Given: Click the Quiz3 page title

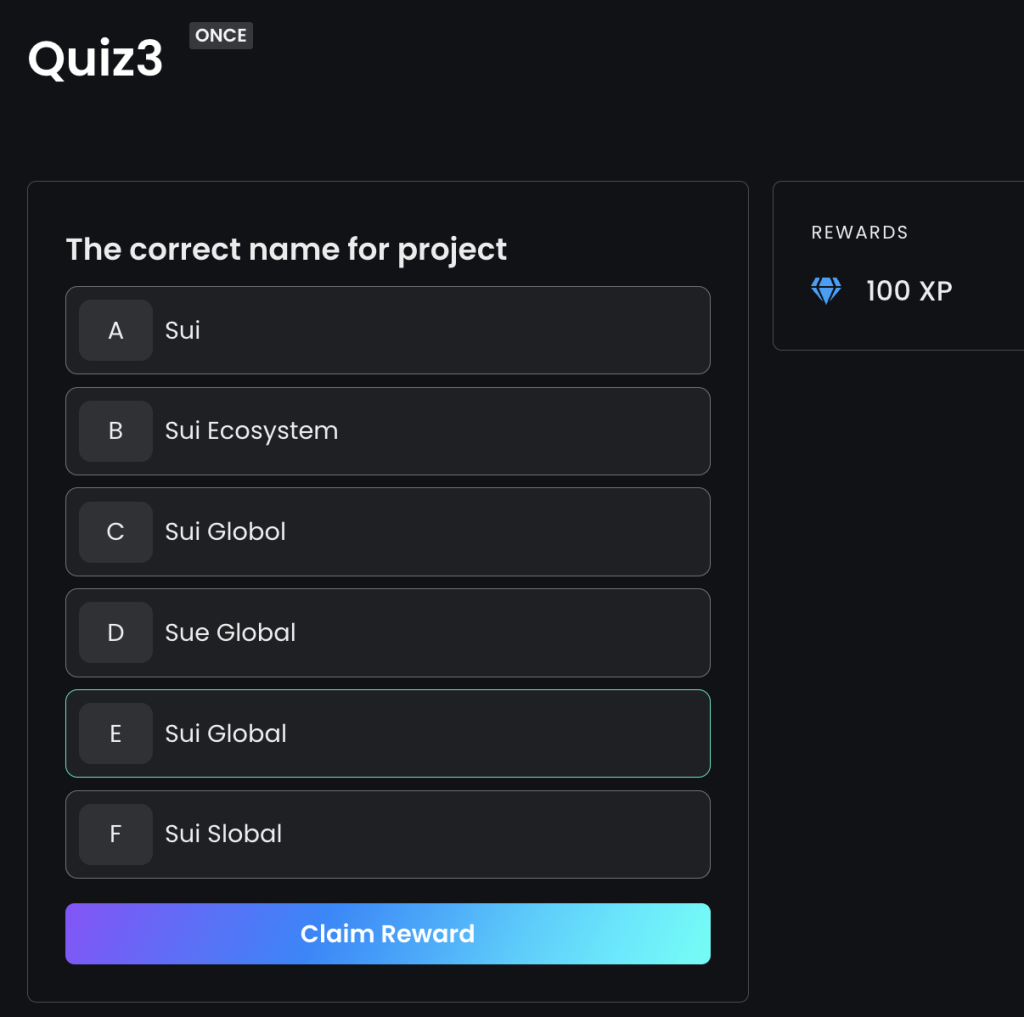Looking at the screenshot, I should (95, 59).
